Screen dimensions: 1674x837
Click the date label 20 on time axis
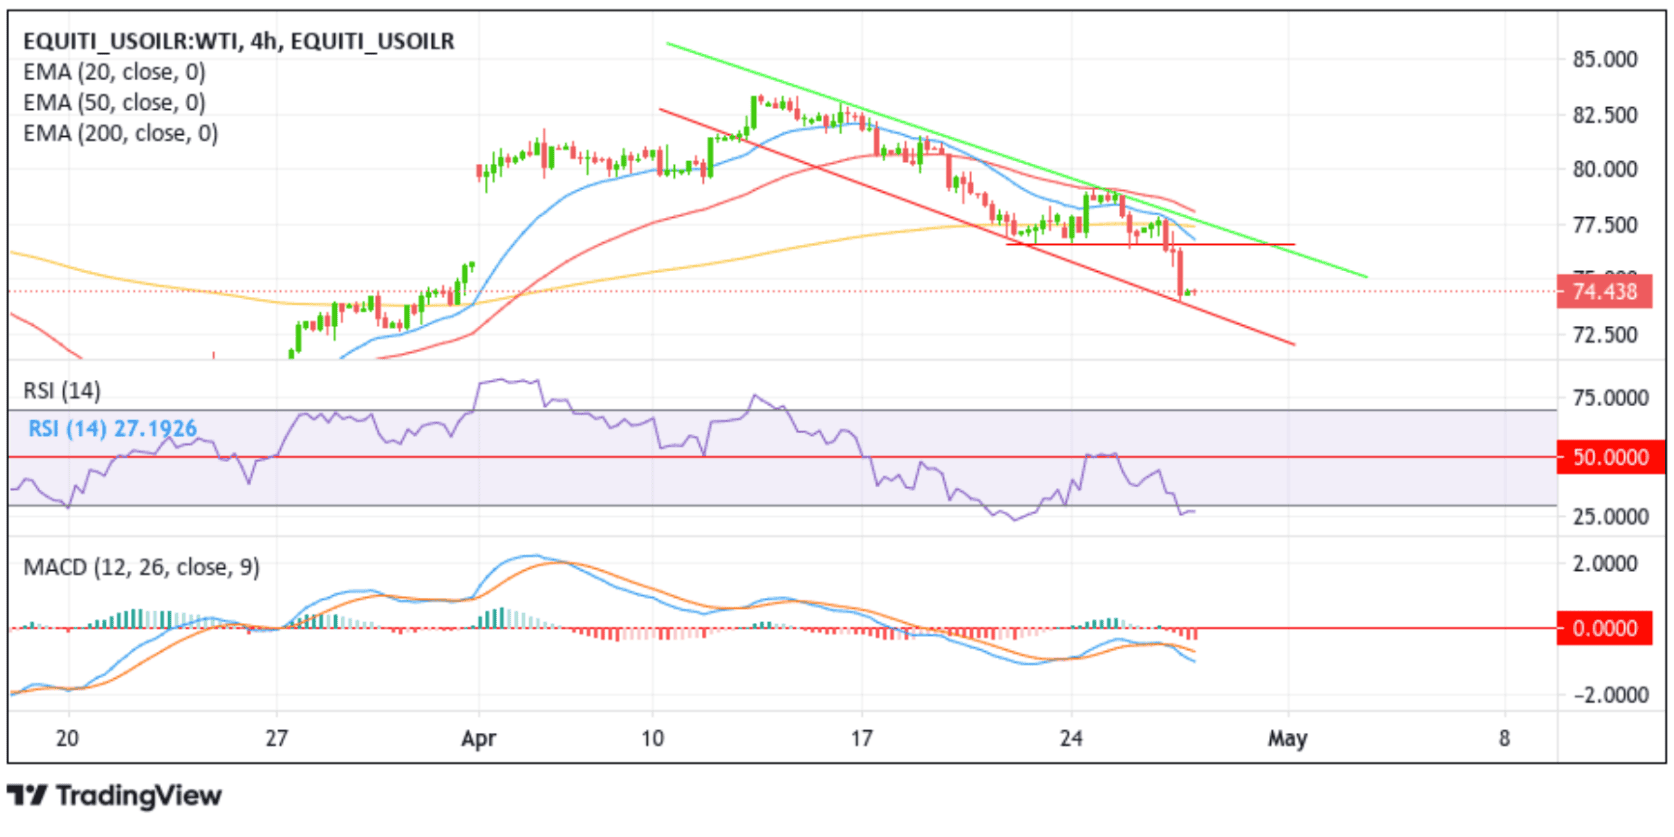[x=67, y=738]
